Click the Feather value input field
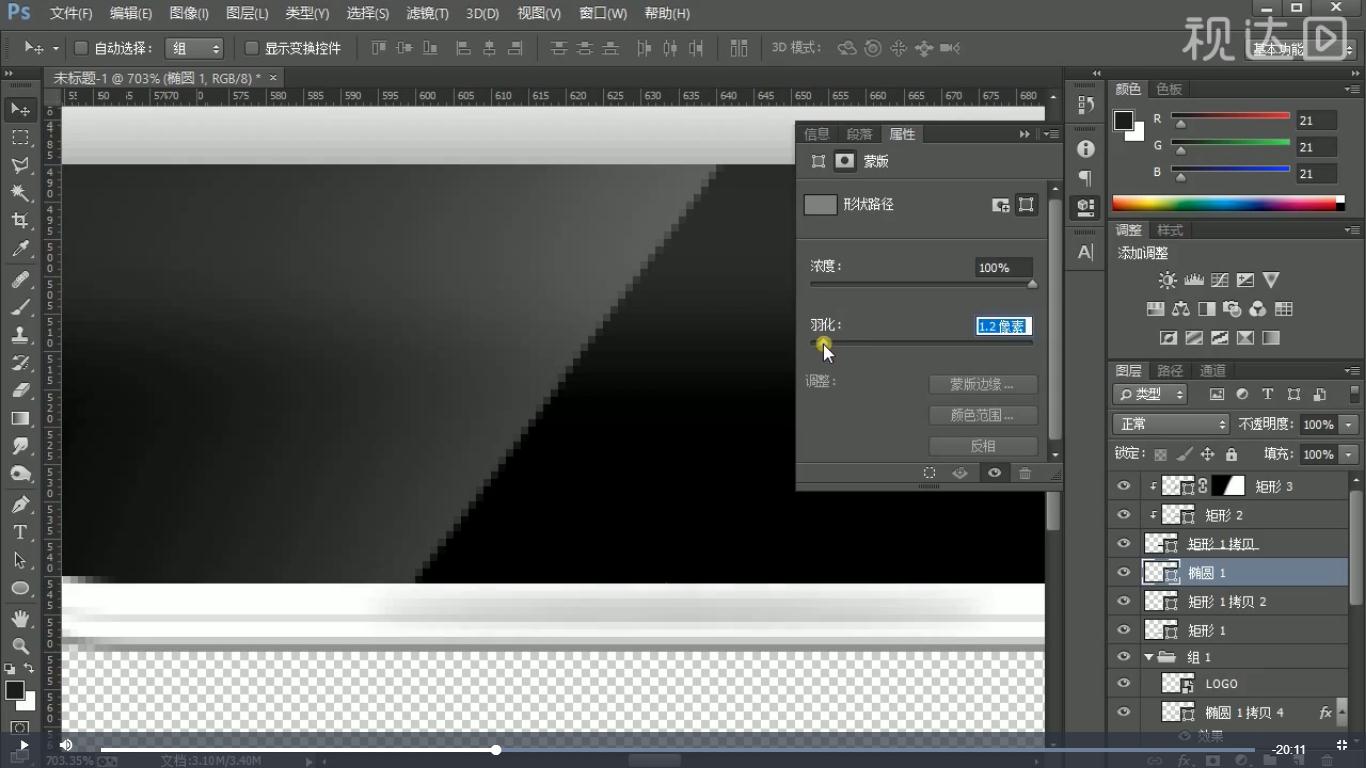The width and height of the screenshot is (1366, 768). 1003,326
